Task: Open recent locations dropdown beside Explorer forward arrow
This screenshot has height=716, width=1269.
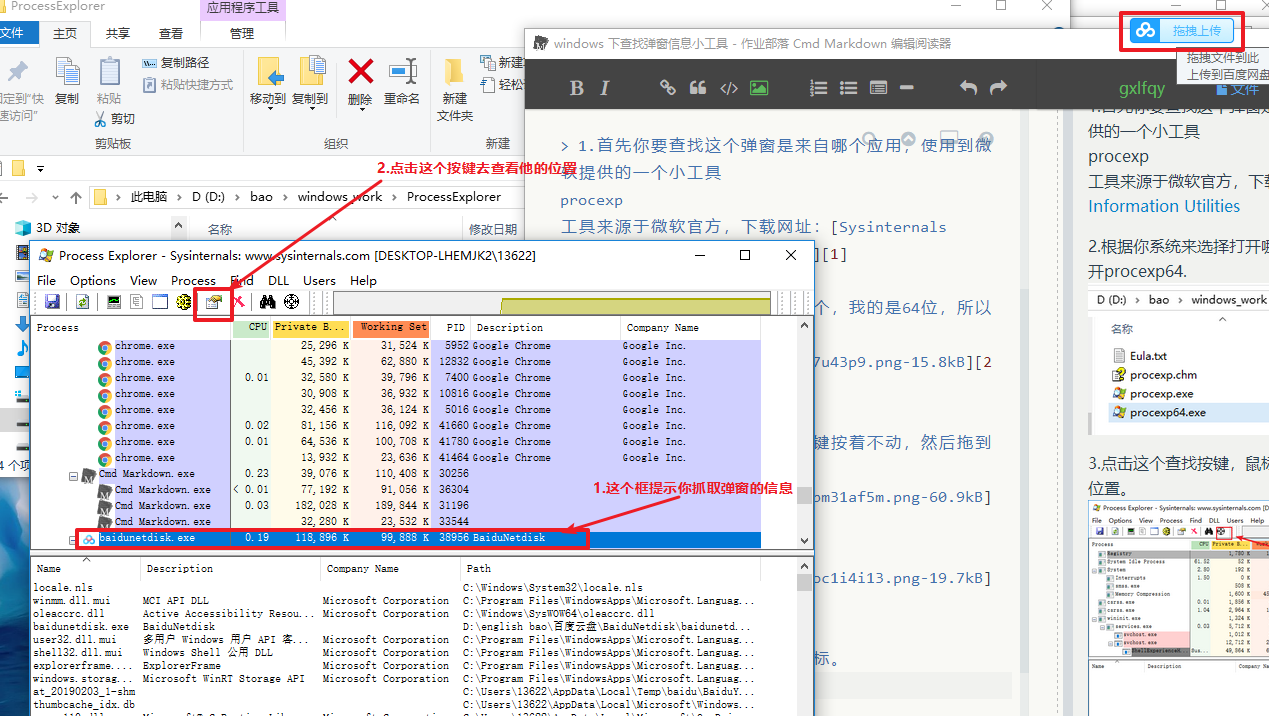Action: click(x=57, y=197)
